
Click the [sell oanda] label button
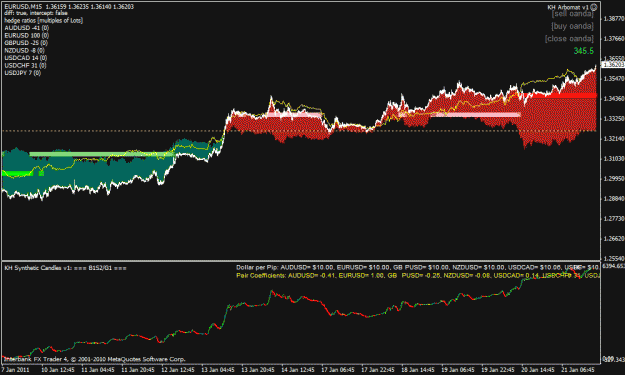click(x=573, y=14)
